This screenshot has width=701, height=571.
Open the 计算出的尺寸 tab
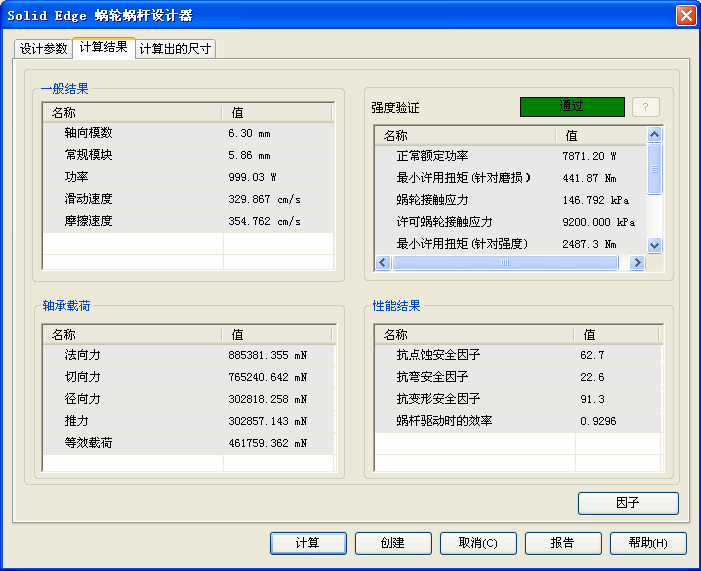175,49
